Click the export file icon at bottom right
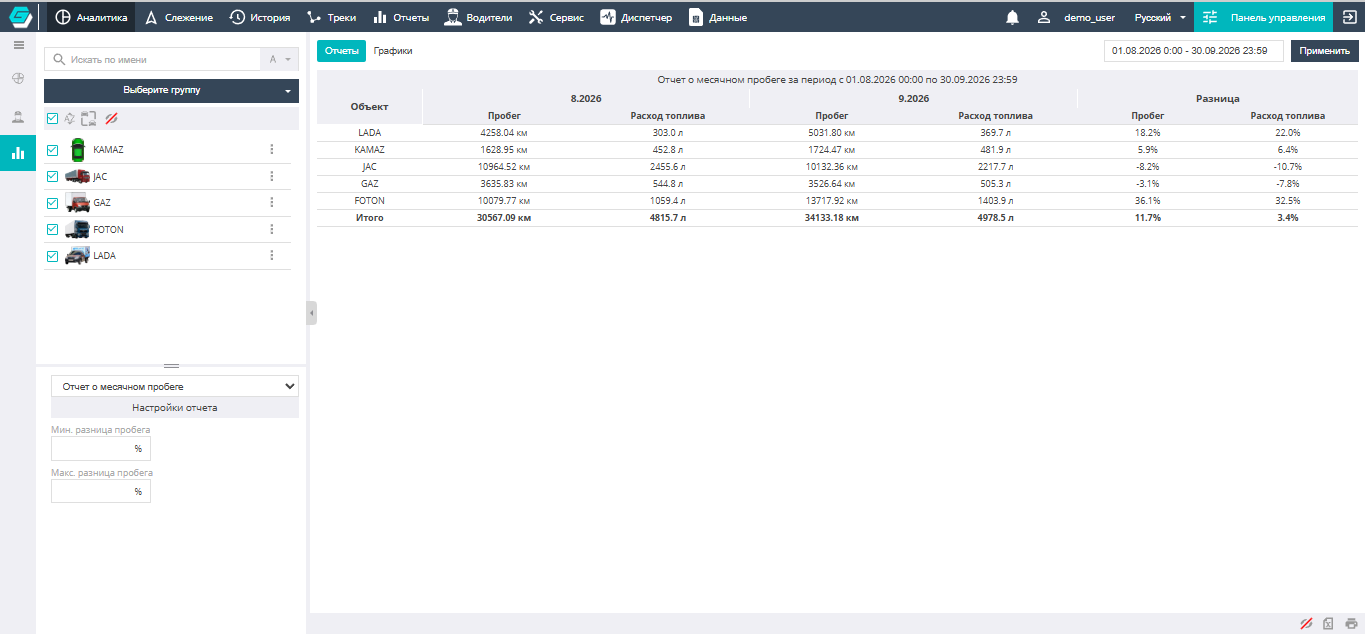Viewport: 1365px width, 634px height. click(x=1328, y=624)
